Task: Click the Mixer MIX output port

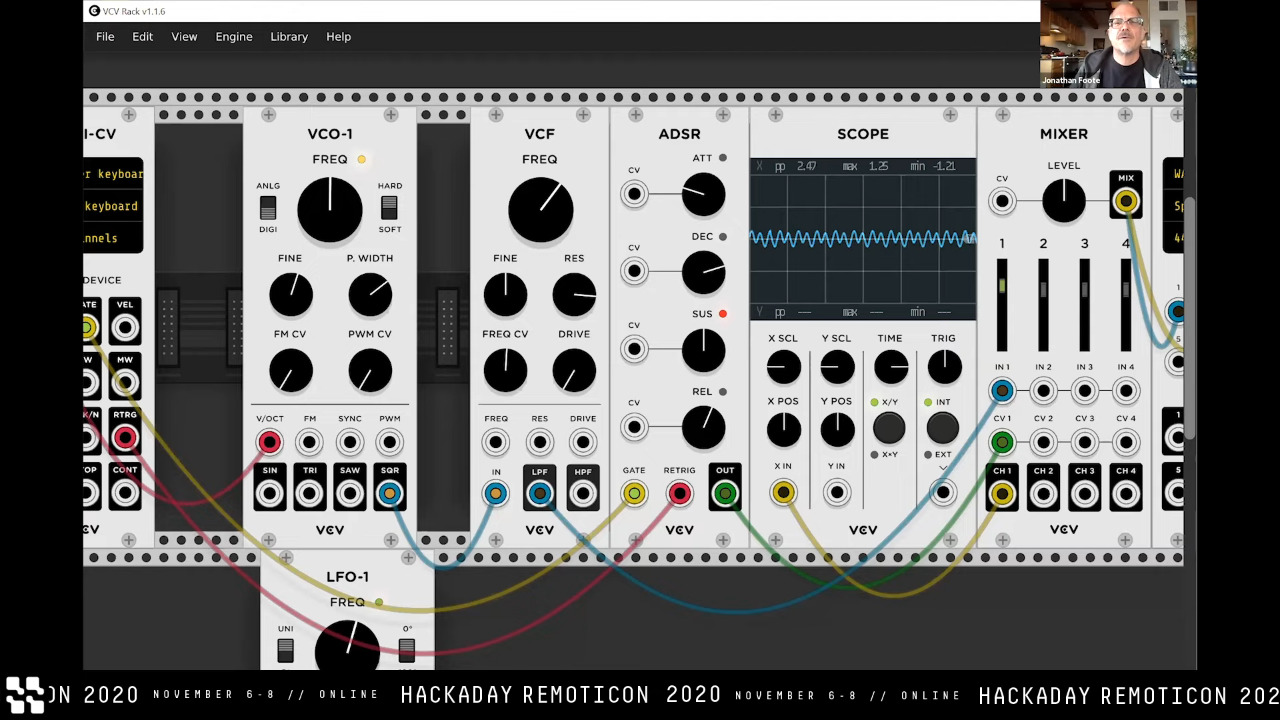Action: (1126, 201)
